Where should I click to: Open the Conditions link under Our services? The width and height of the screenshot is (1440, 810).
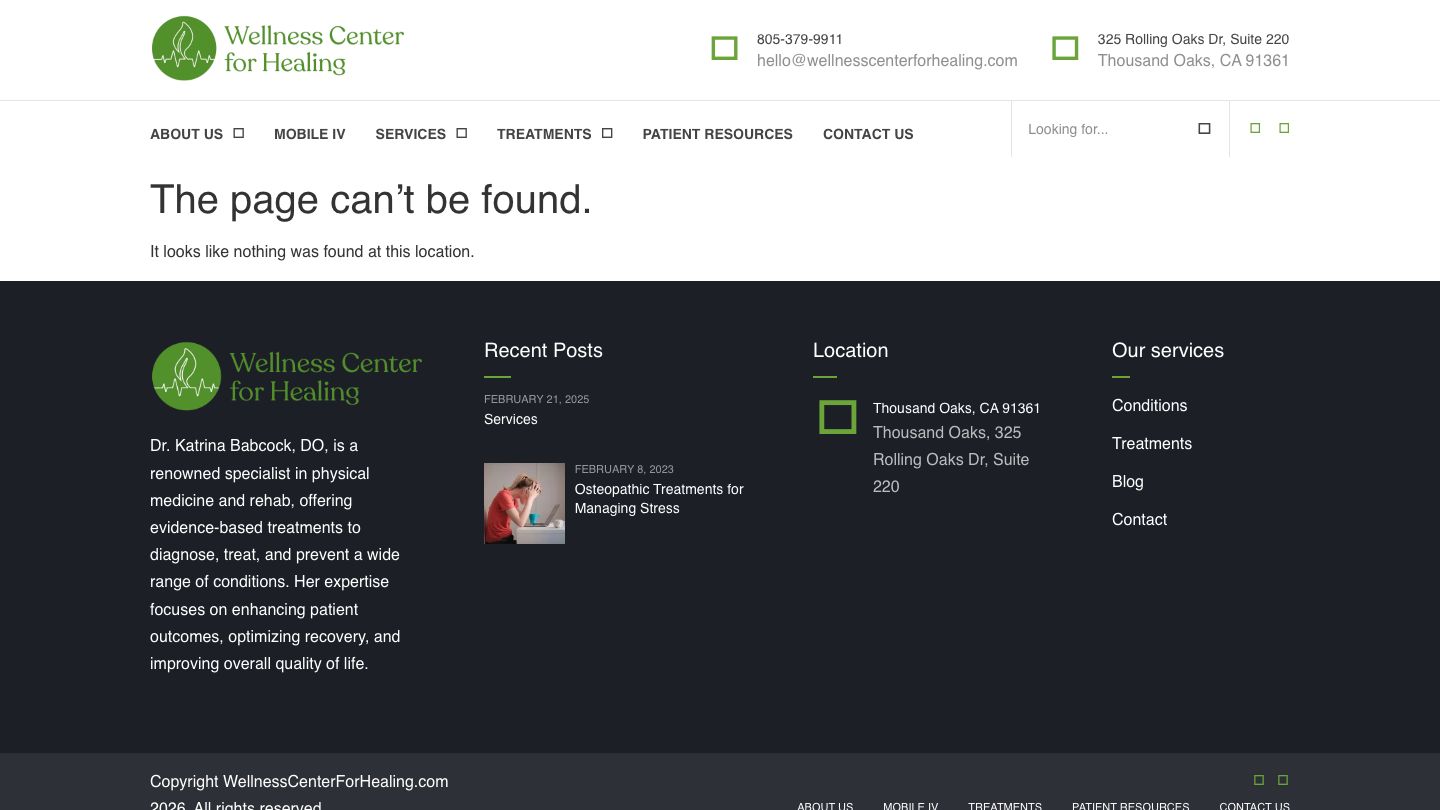pyautogui.click(x=1149, y=405)
